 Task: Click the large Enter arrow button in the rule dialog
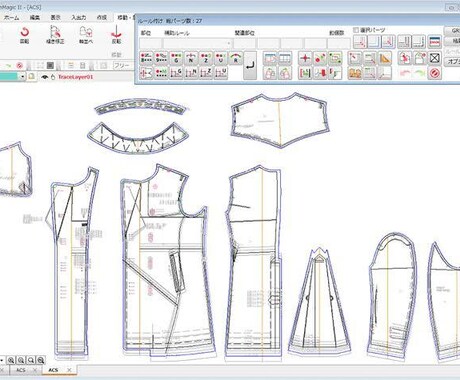(250, 66)
